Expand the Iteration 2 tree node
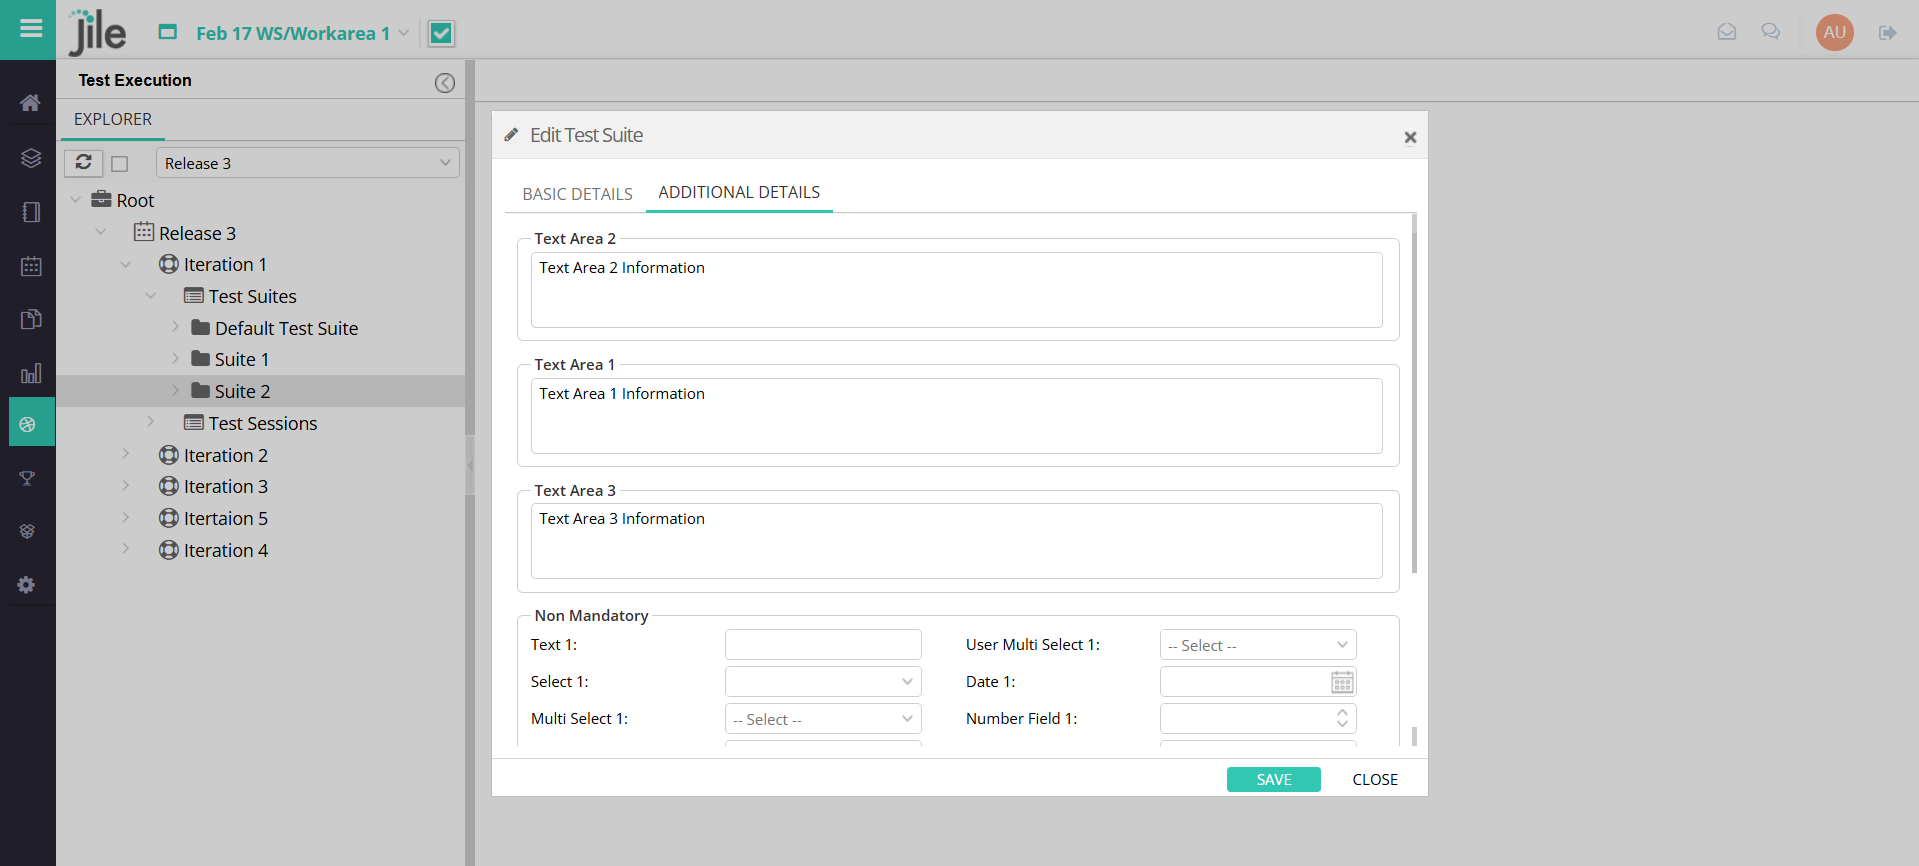This screenshot has height=866, width=1919. [126, 455]
